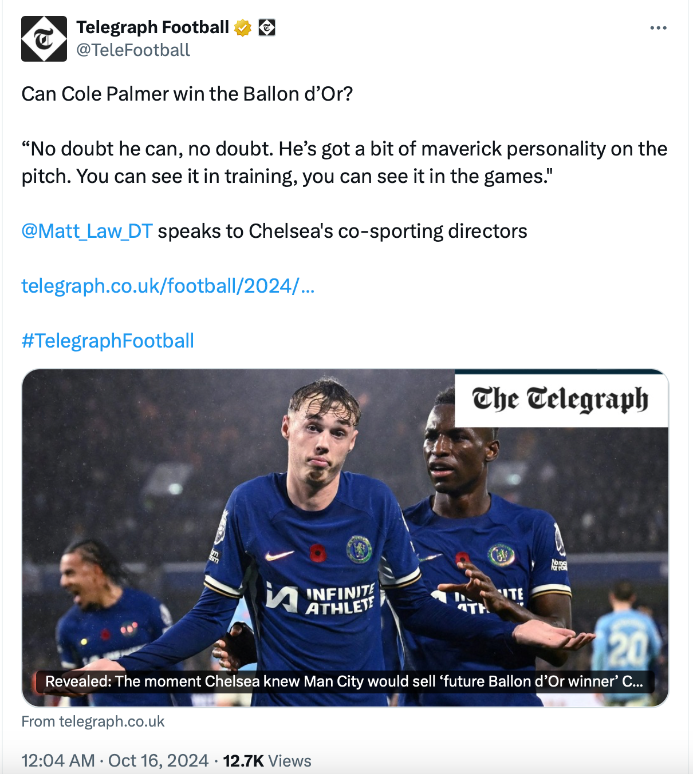
Task: Click the 'speaks to Chelsea's co-sporting directors' text
Action: pos(342,231)
